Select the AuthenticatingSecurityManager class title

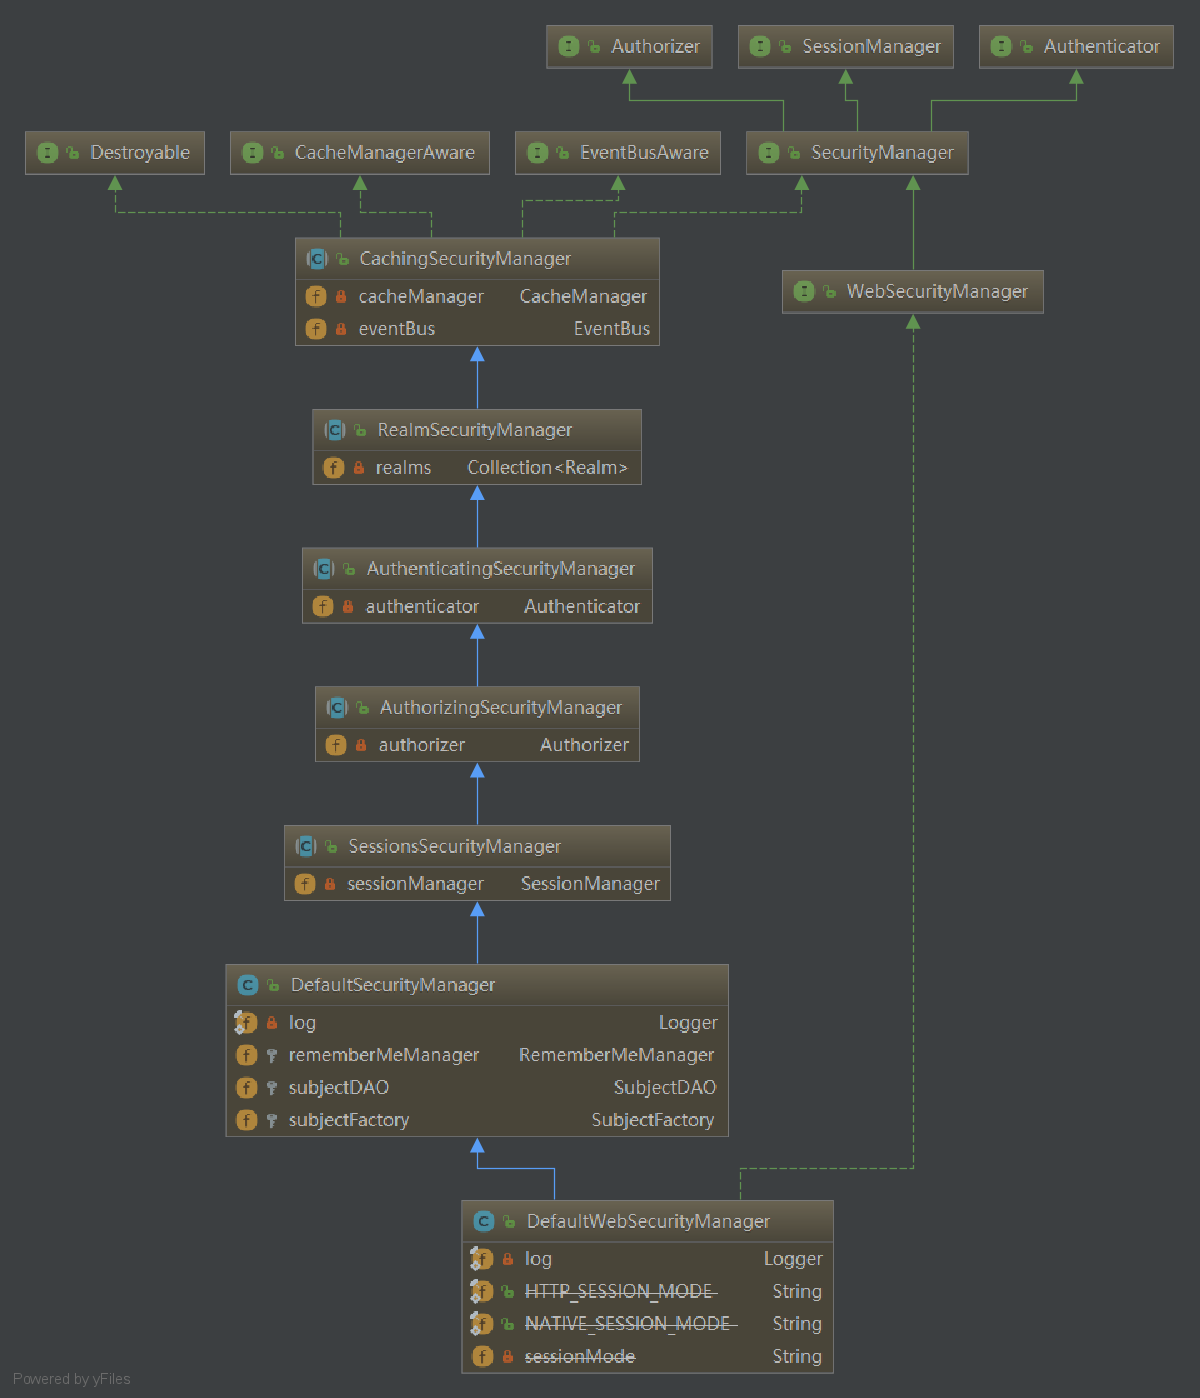click(x=500, y=568)
